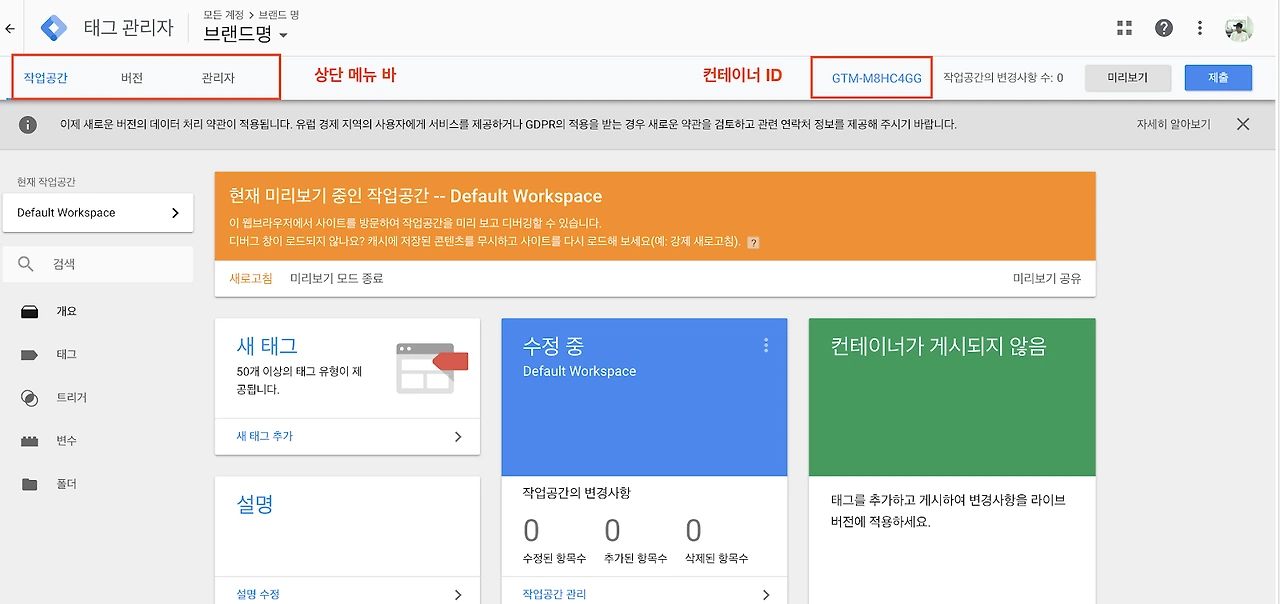Click 미리보기 공유 to share preview

[x=1047, y=278]
